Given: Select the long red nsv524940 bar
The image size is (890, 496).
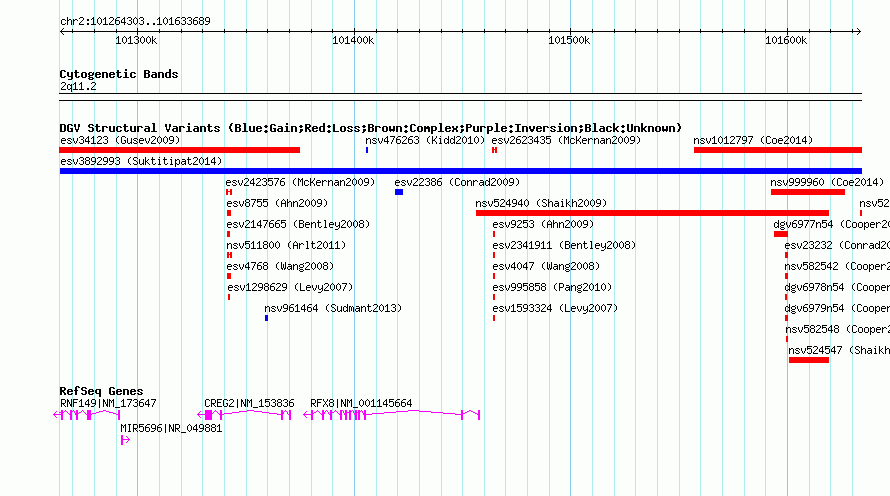Looking at the screenshot, I should [x=652, y=213].
